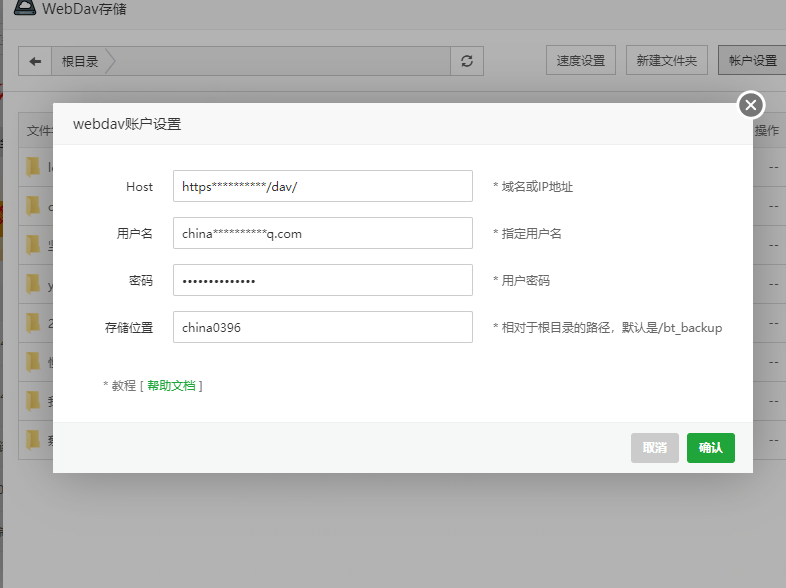Screen dimensions: 786x588
Task: Click the 存储位置 storage path field
Action: (x=322, y=327)
